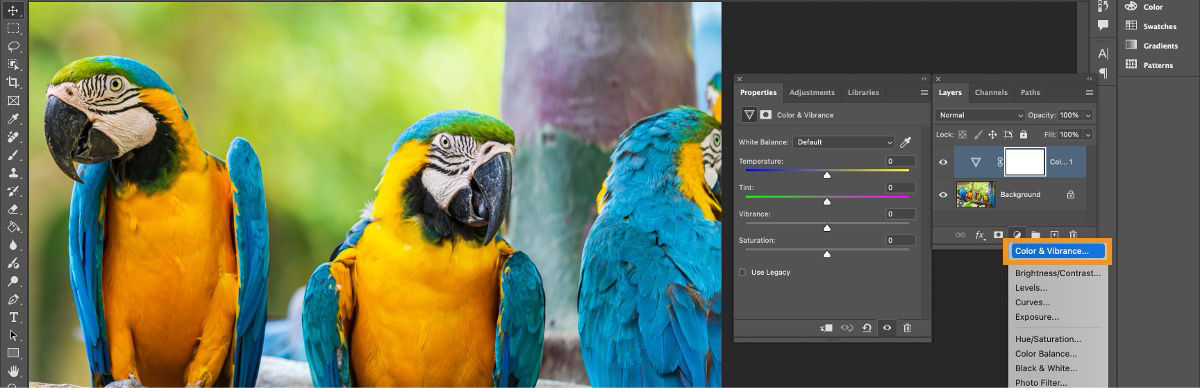1200x388 pixels.
Task: Switch to the Adjustments tab
Action: click(811, 92)
